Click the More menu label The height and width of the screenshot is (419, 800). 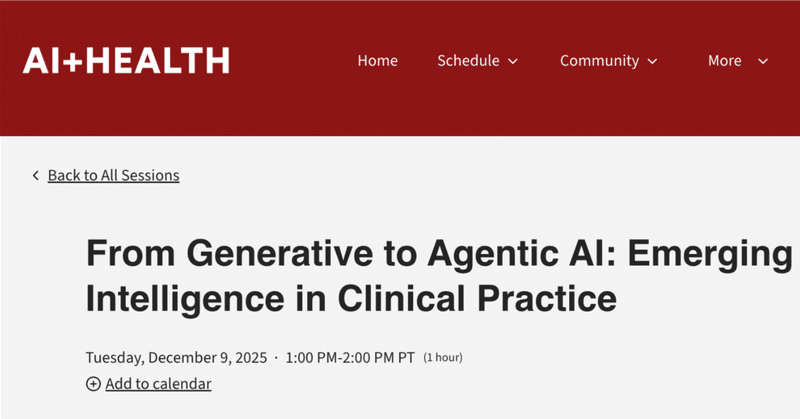[724, 61]
